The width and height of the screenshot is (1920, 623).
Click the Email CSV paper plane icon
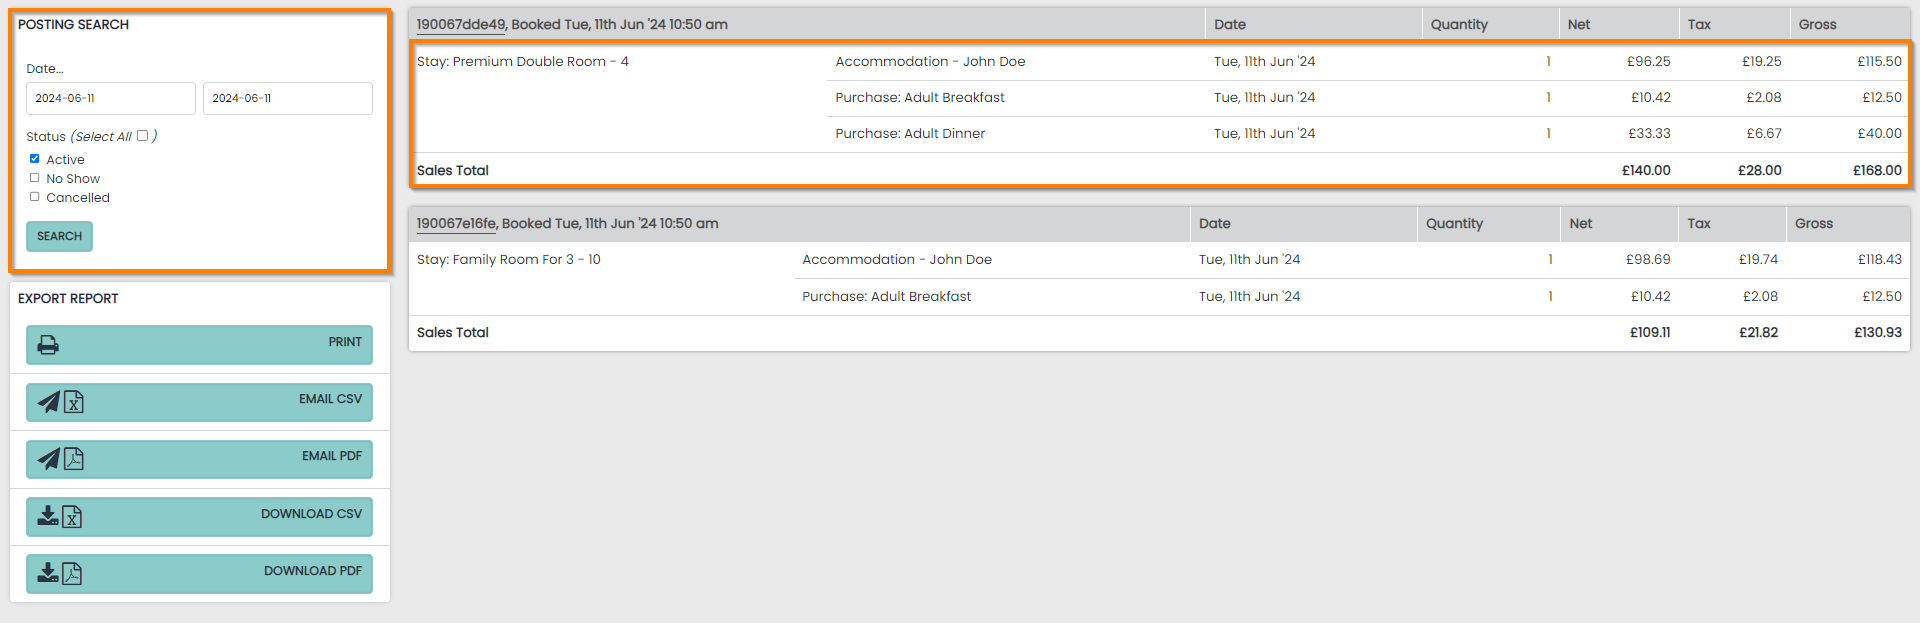48,402
